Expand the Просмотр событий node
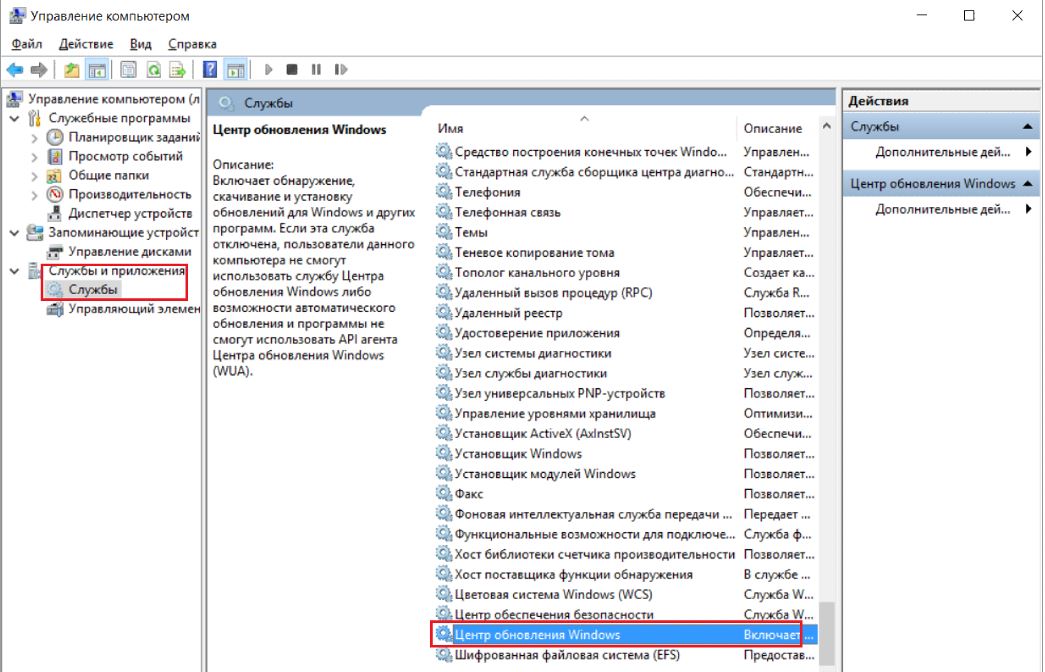Viewport: 1045px width, 672px height. 34,157
